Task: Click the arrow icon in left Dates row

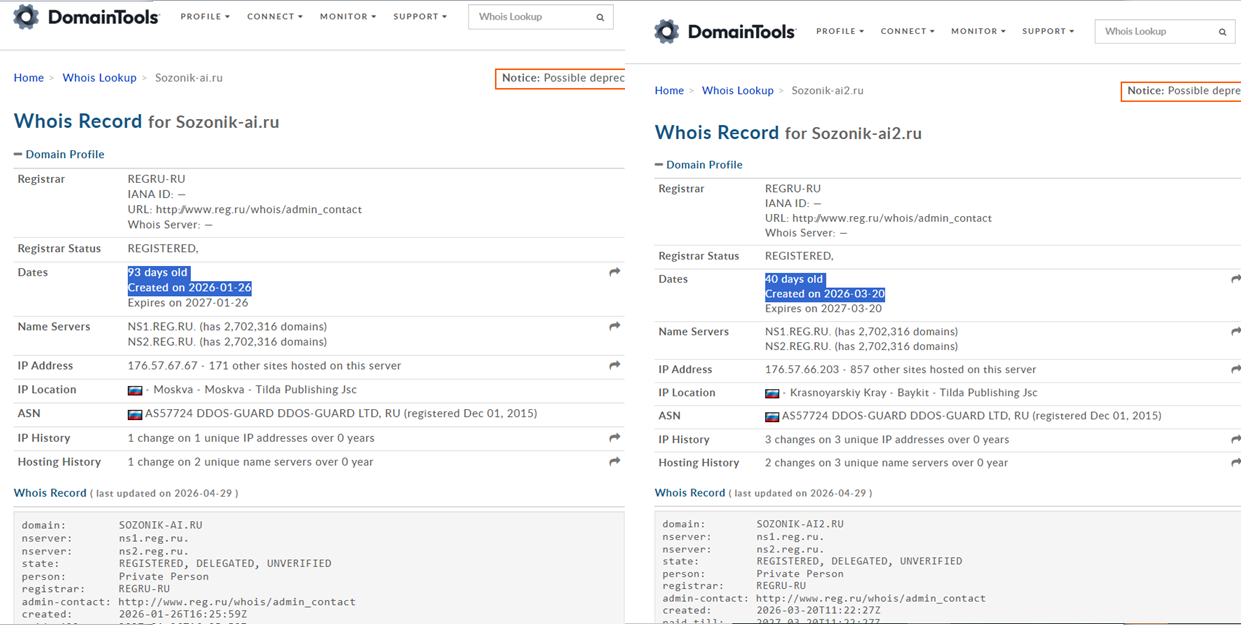Action: 614,272
